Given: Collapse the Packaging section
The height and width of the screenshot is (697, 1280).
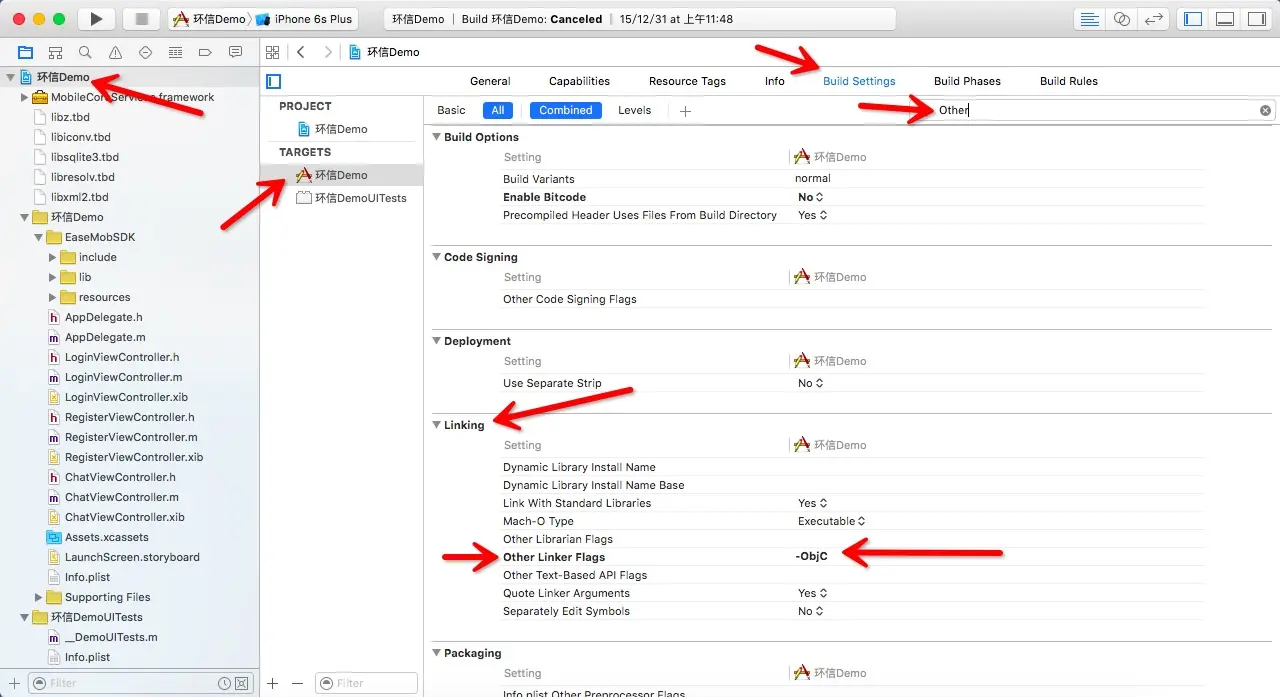Looking at the screenshot, I should pyautogui.click(x=437, y=653).
